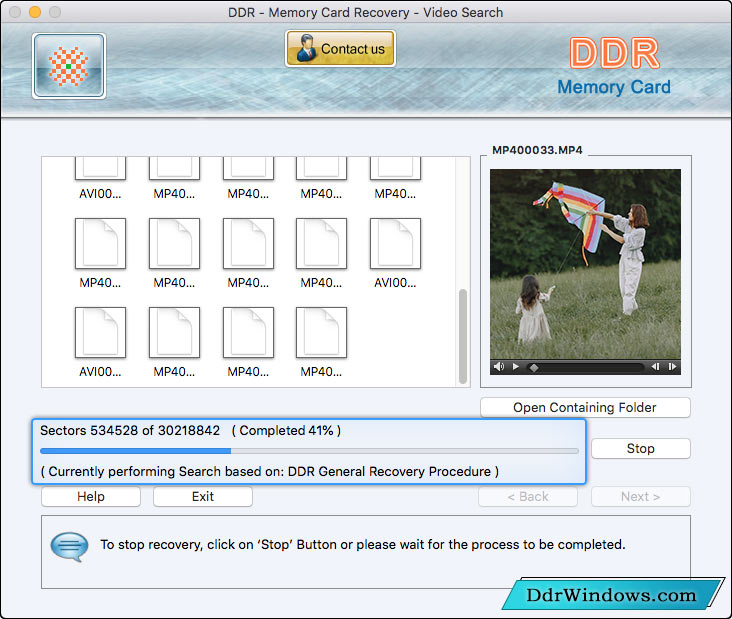Select the AVI00... file in the middle row
Viewport: 732px width, 619px height.
395,253
